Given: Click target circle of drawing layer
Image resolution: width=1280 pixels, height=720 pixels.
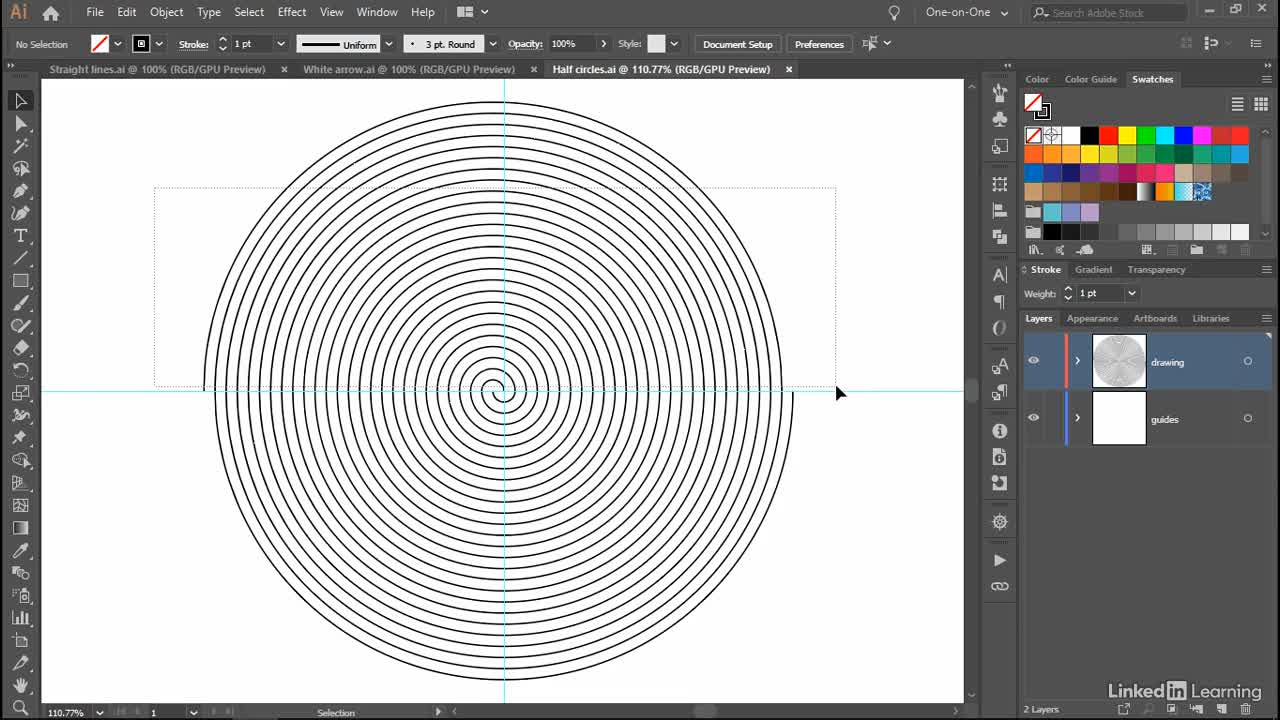Looking at the screenshot, I should [x=1247, y=361].
